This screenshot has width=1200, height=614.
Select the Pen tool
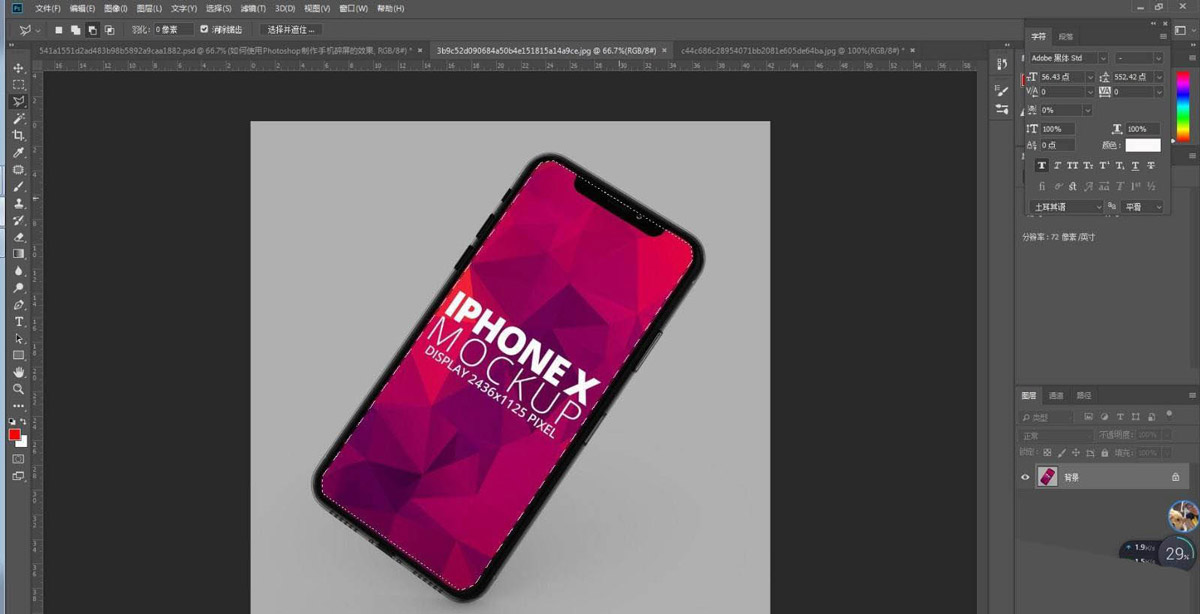tap(18, 304)
